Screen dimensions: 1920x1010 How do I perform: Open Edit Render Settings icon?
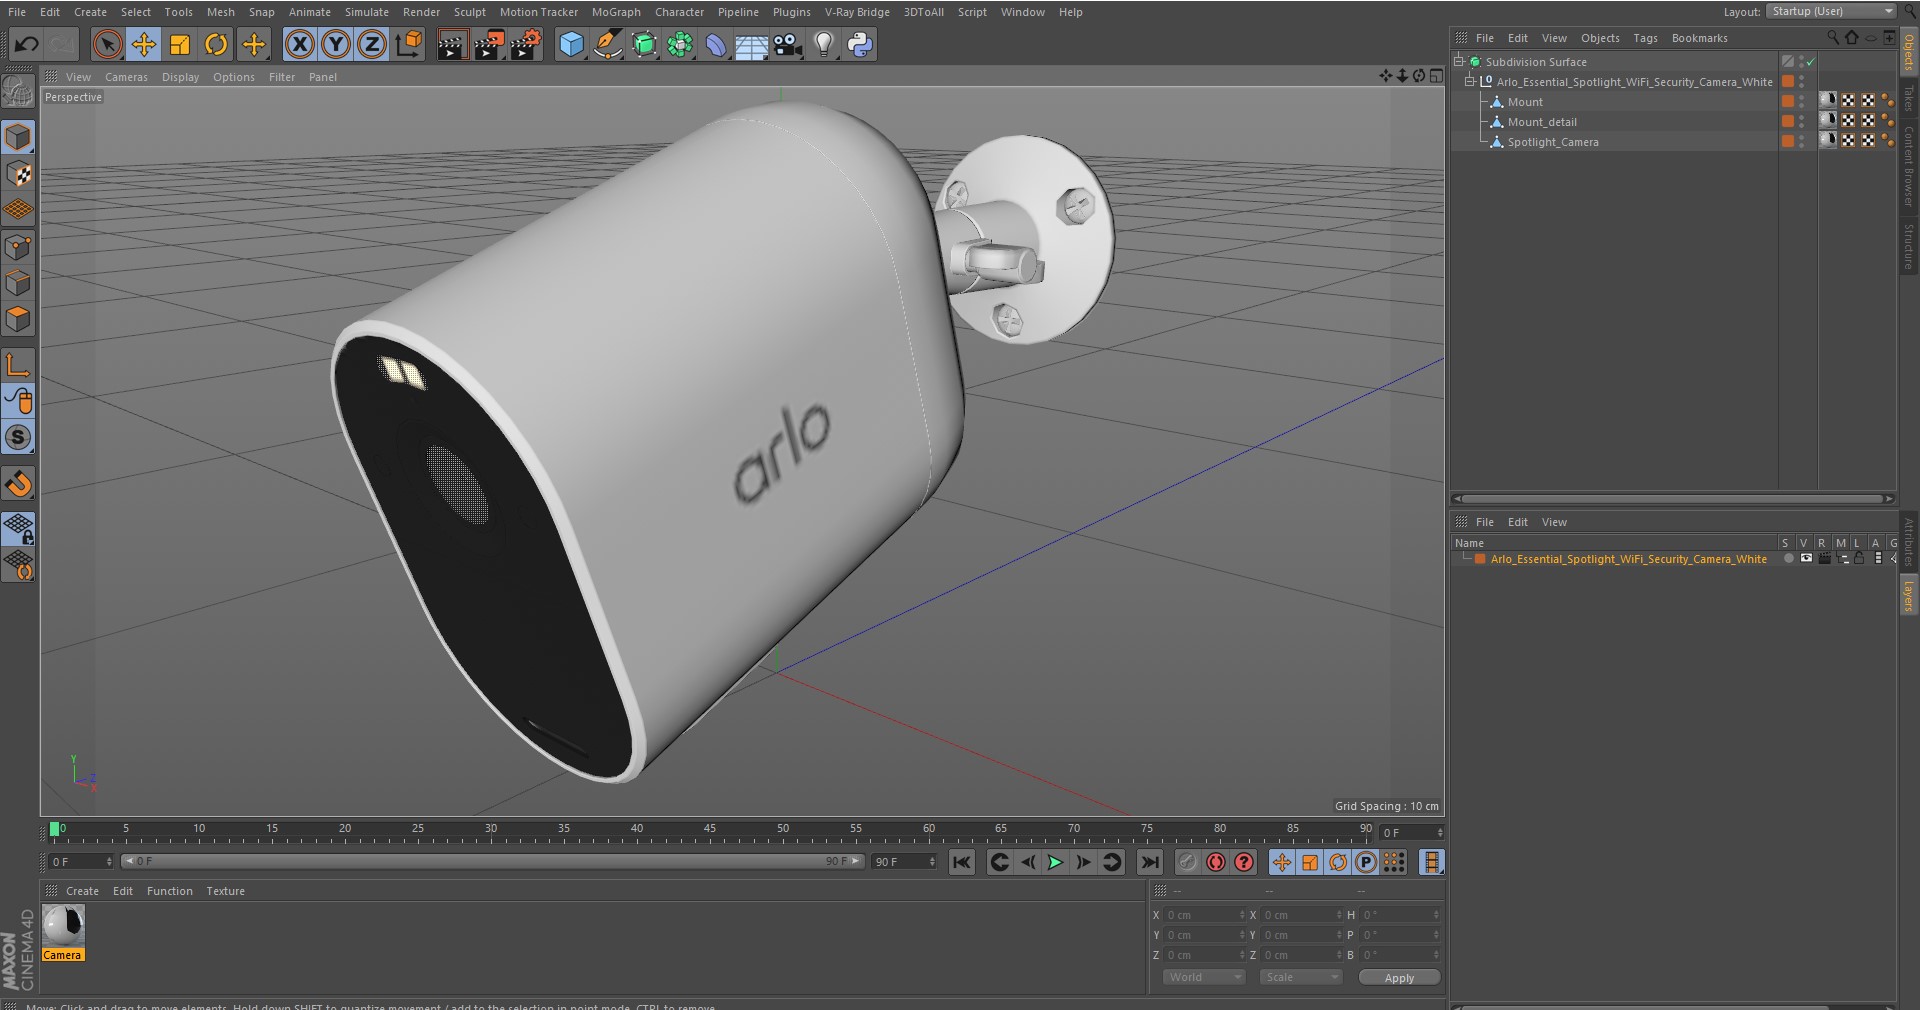[526, 44]
